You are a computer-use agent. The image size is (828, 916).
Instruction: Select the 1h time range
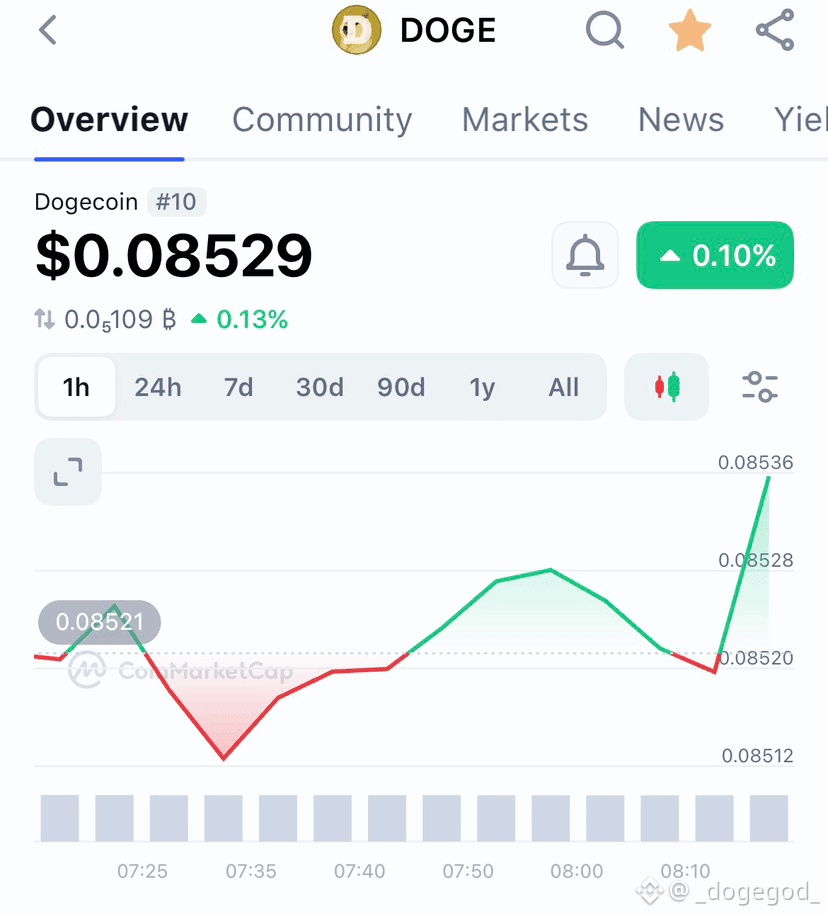click(x=76, y=387)
